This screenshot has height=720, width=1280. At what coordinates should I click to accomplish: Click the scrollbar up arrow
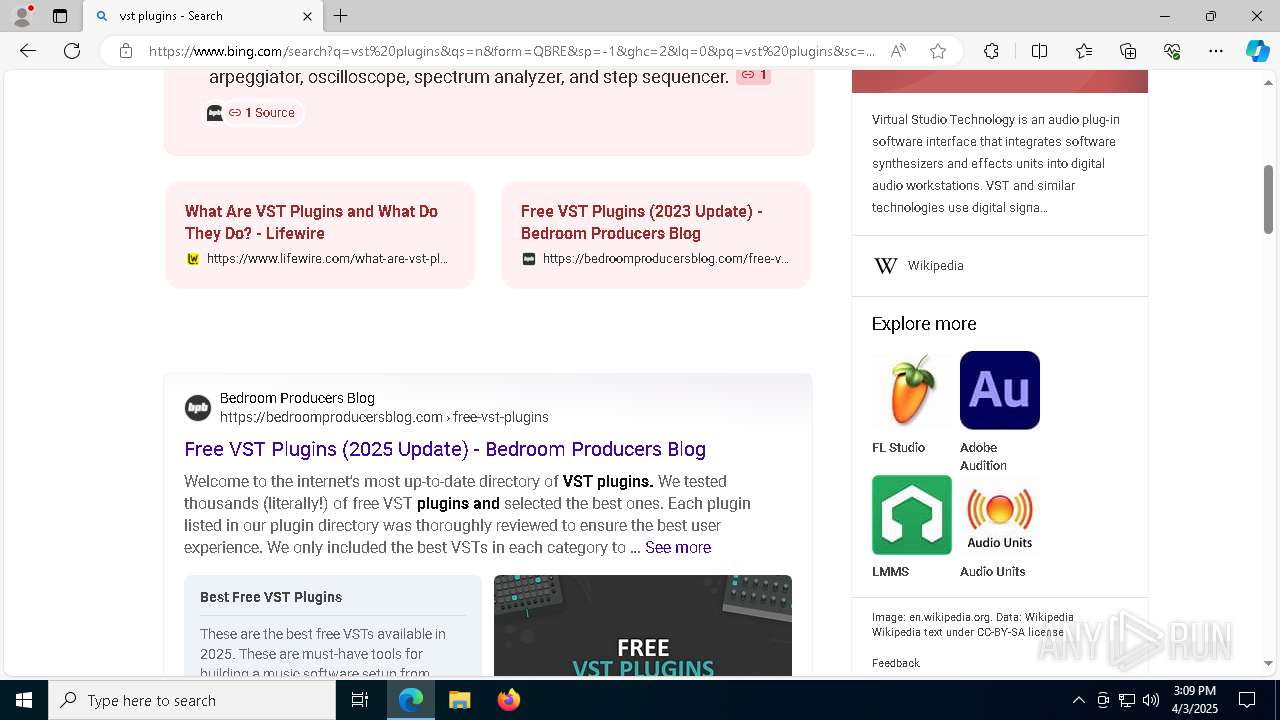[x=1268, y=82]
